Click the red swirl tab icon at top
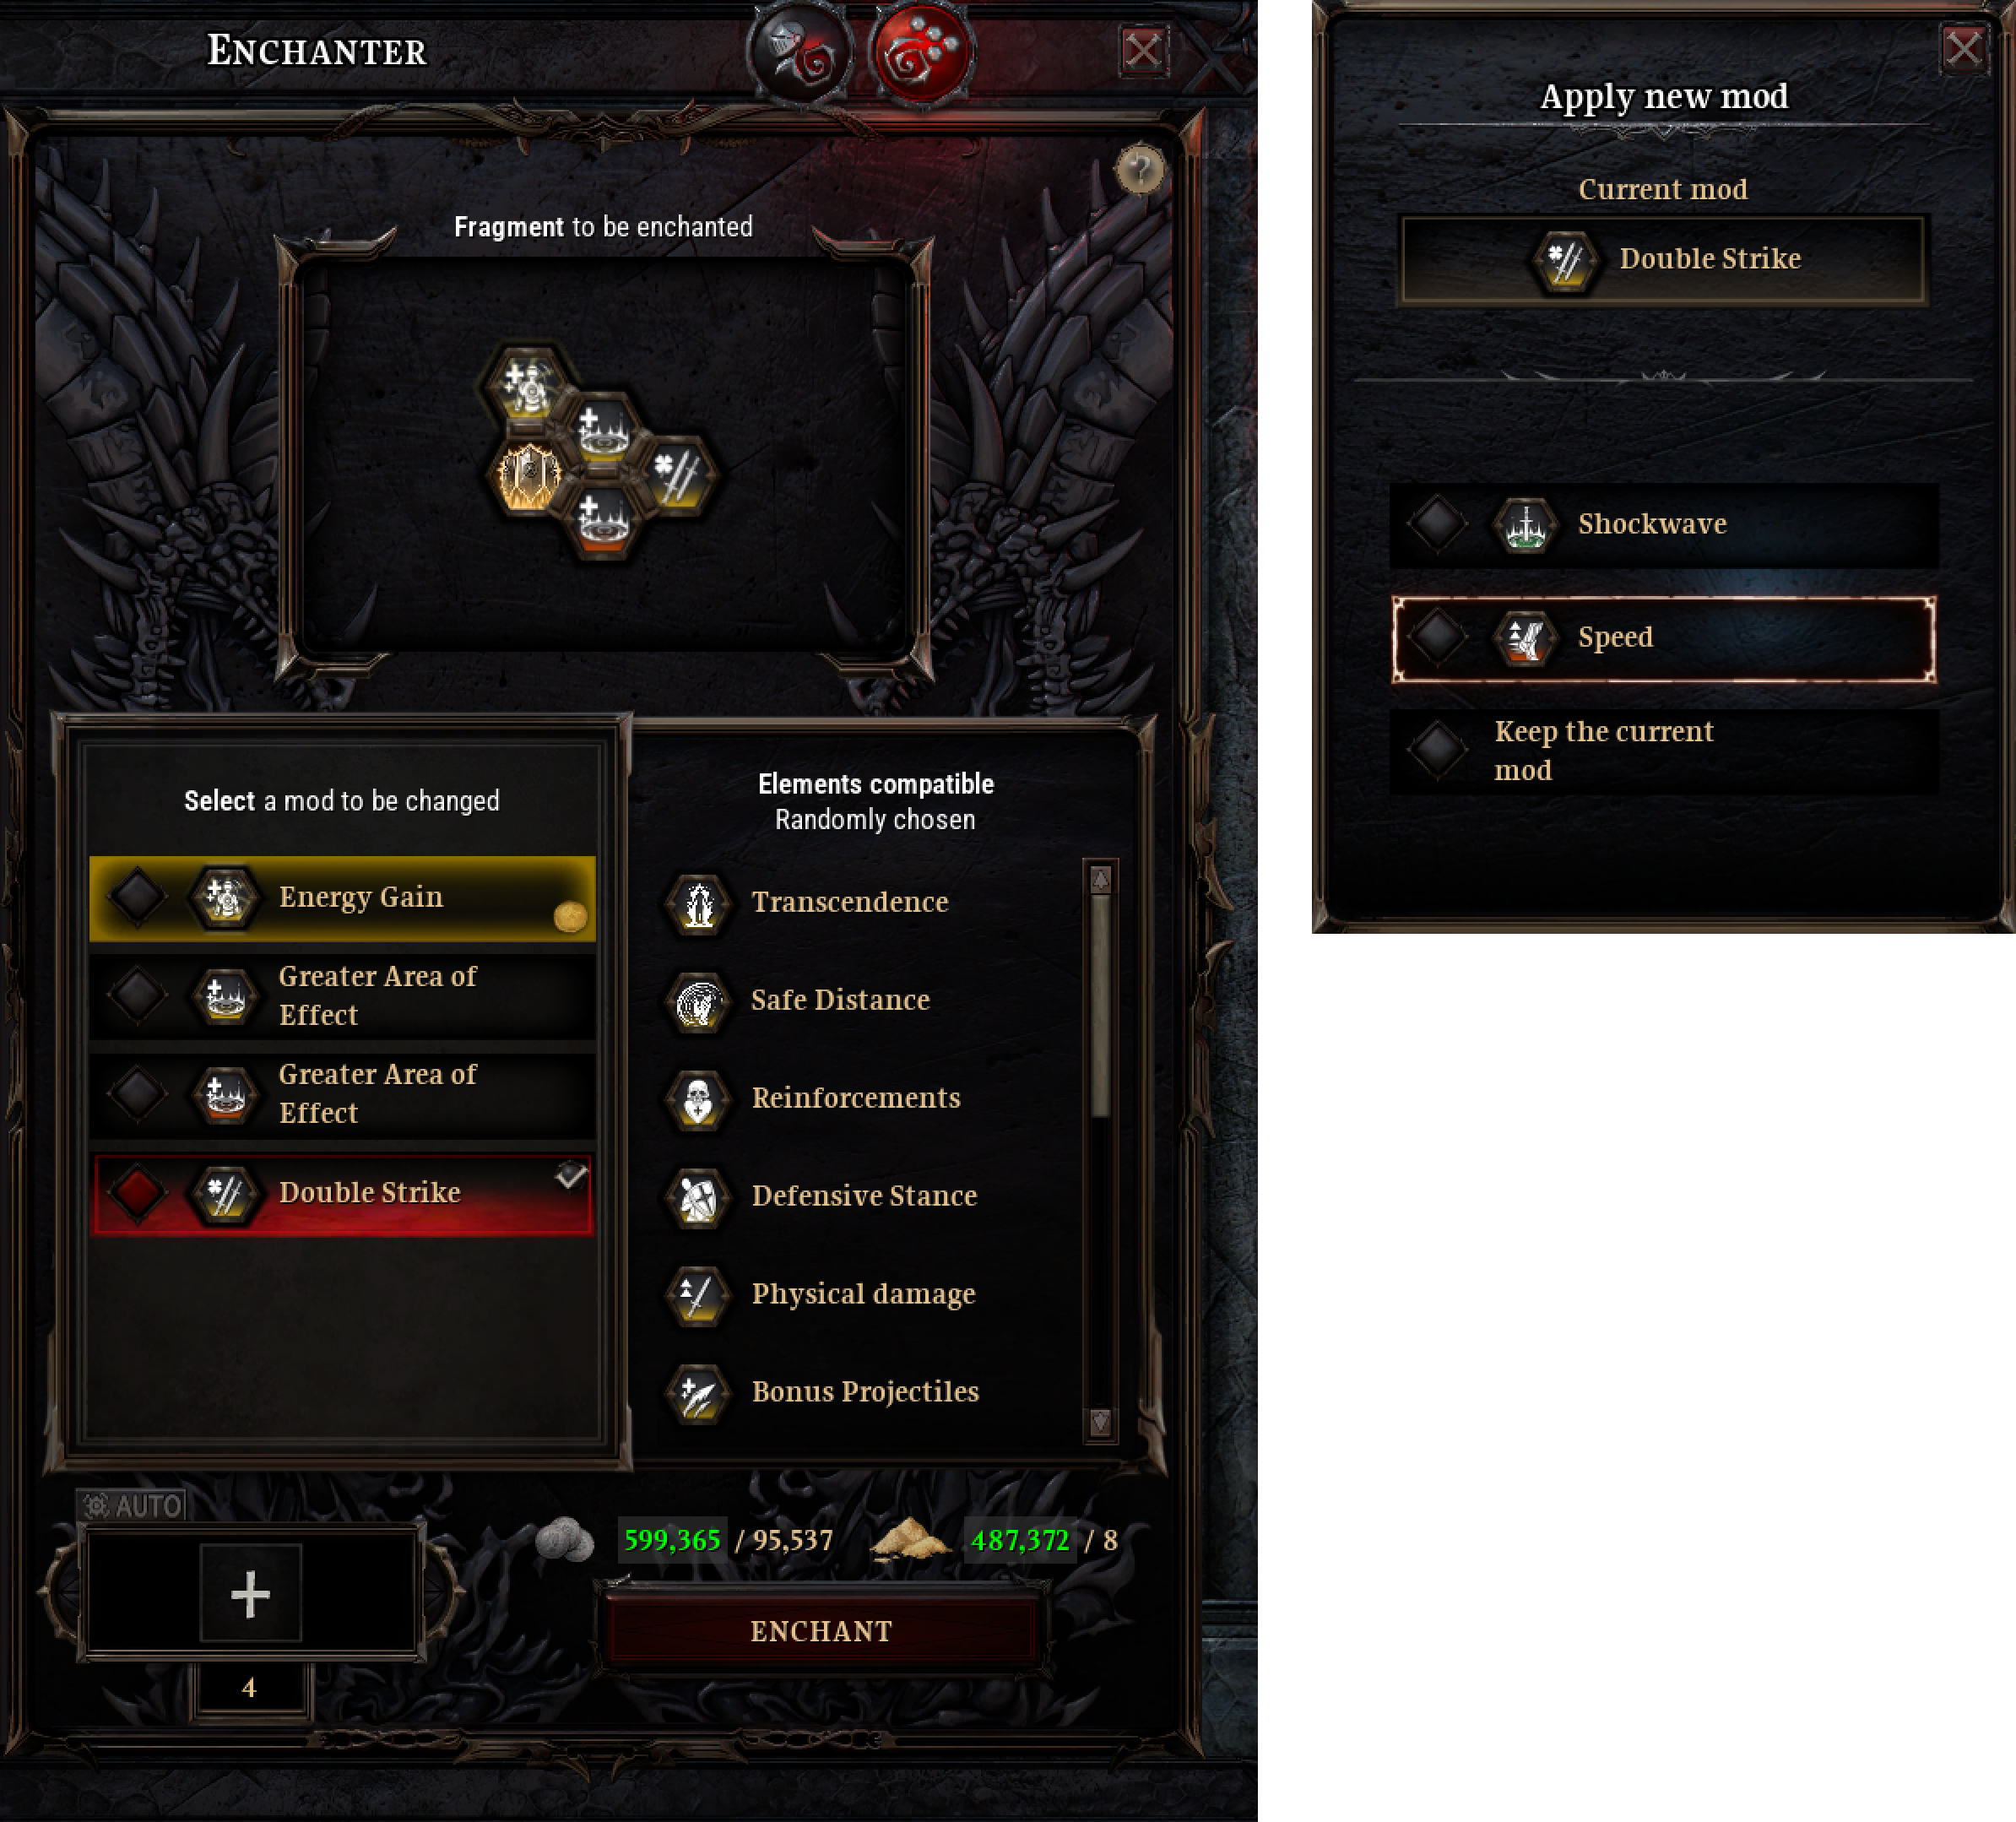The image size is (2016, 1822). (x=922, y=52)
